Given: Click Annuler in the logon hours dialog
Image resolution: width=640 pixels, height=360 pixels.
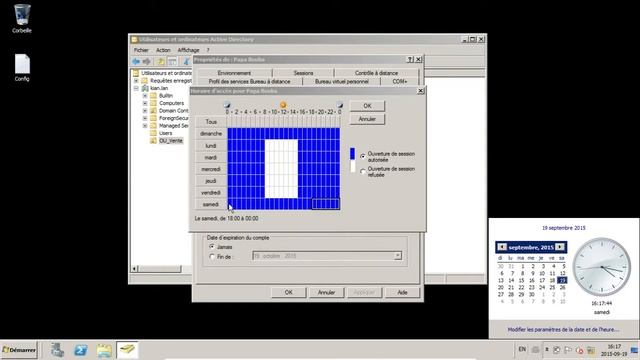Looking at the screenshot, I should pyautogui.click(x=367, y=119).
